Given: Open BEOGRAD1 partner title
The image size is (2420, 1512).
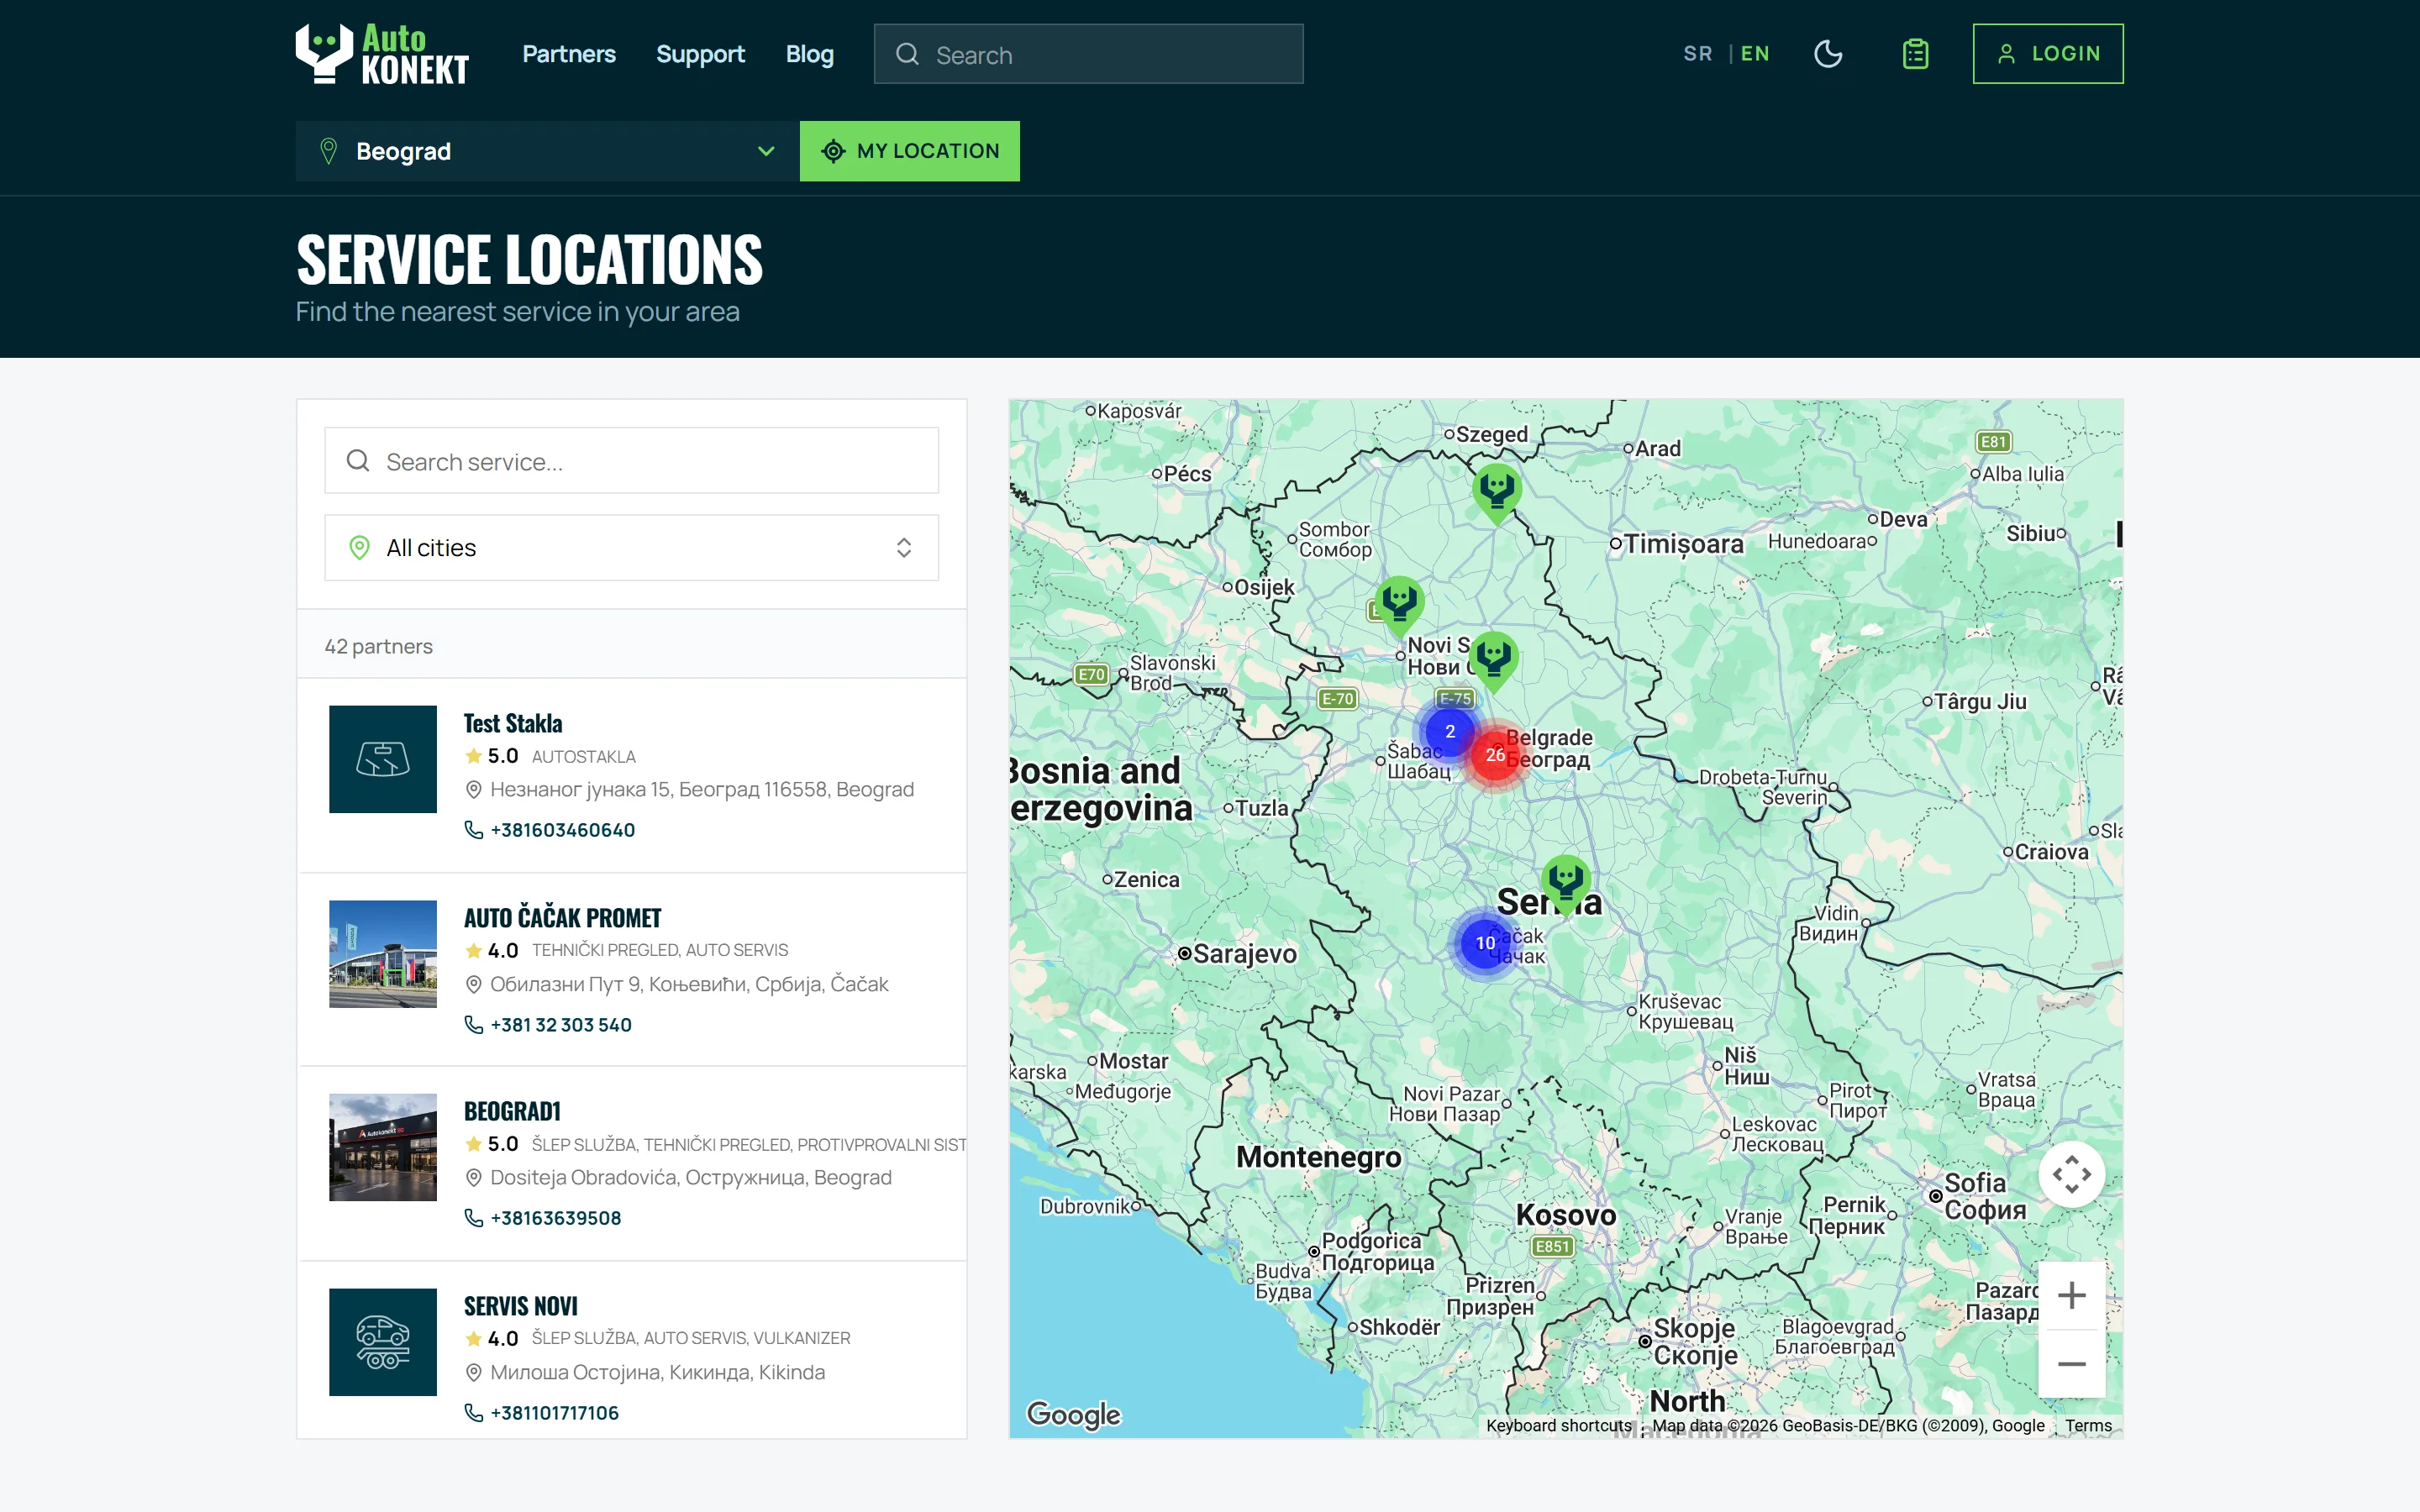Looking at the screenshot, I should [x=512, y=1111].
